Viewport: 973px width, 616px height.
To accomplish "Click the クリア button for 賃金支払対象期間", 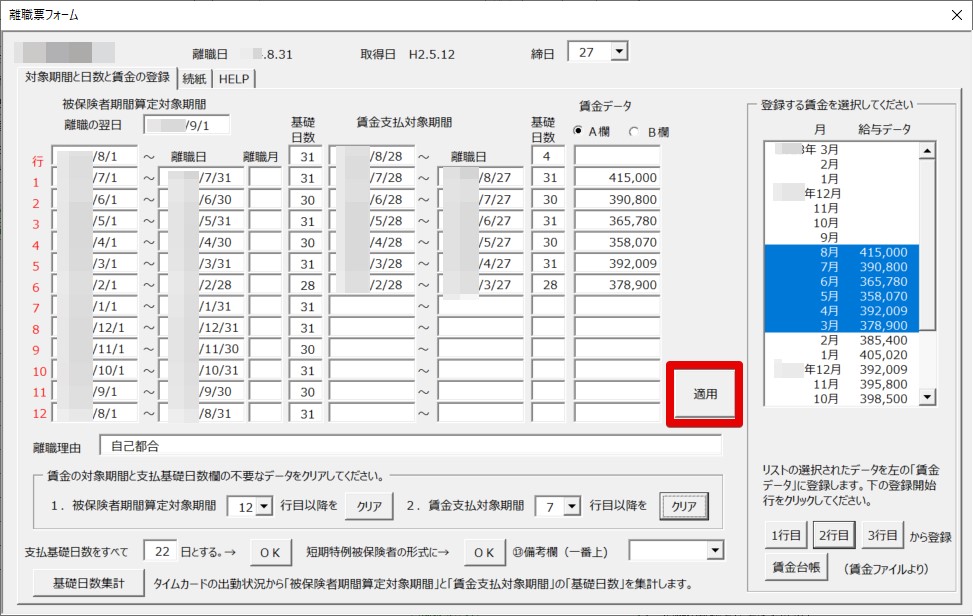I will point(684,506).
